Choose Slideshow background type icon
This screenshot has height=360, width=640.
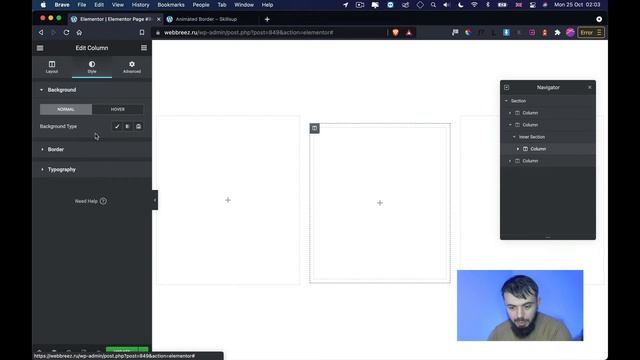click(138, 127)
